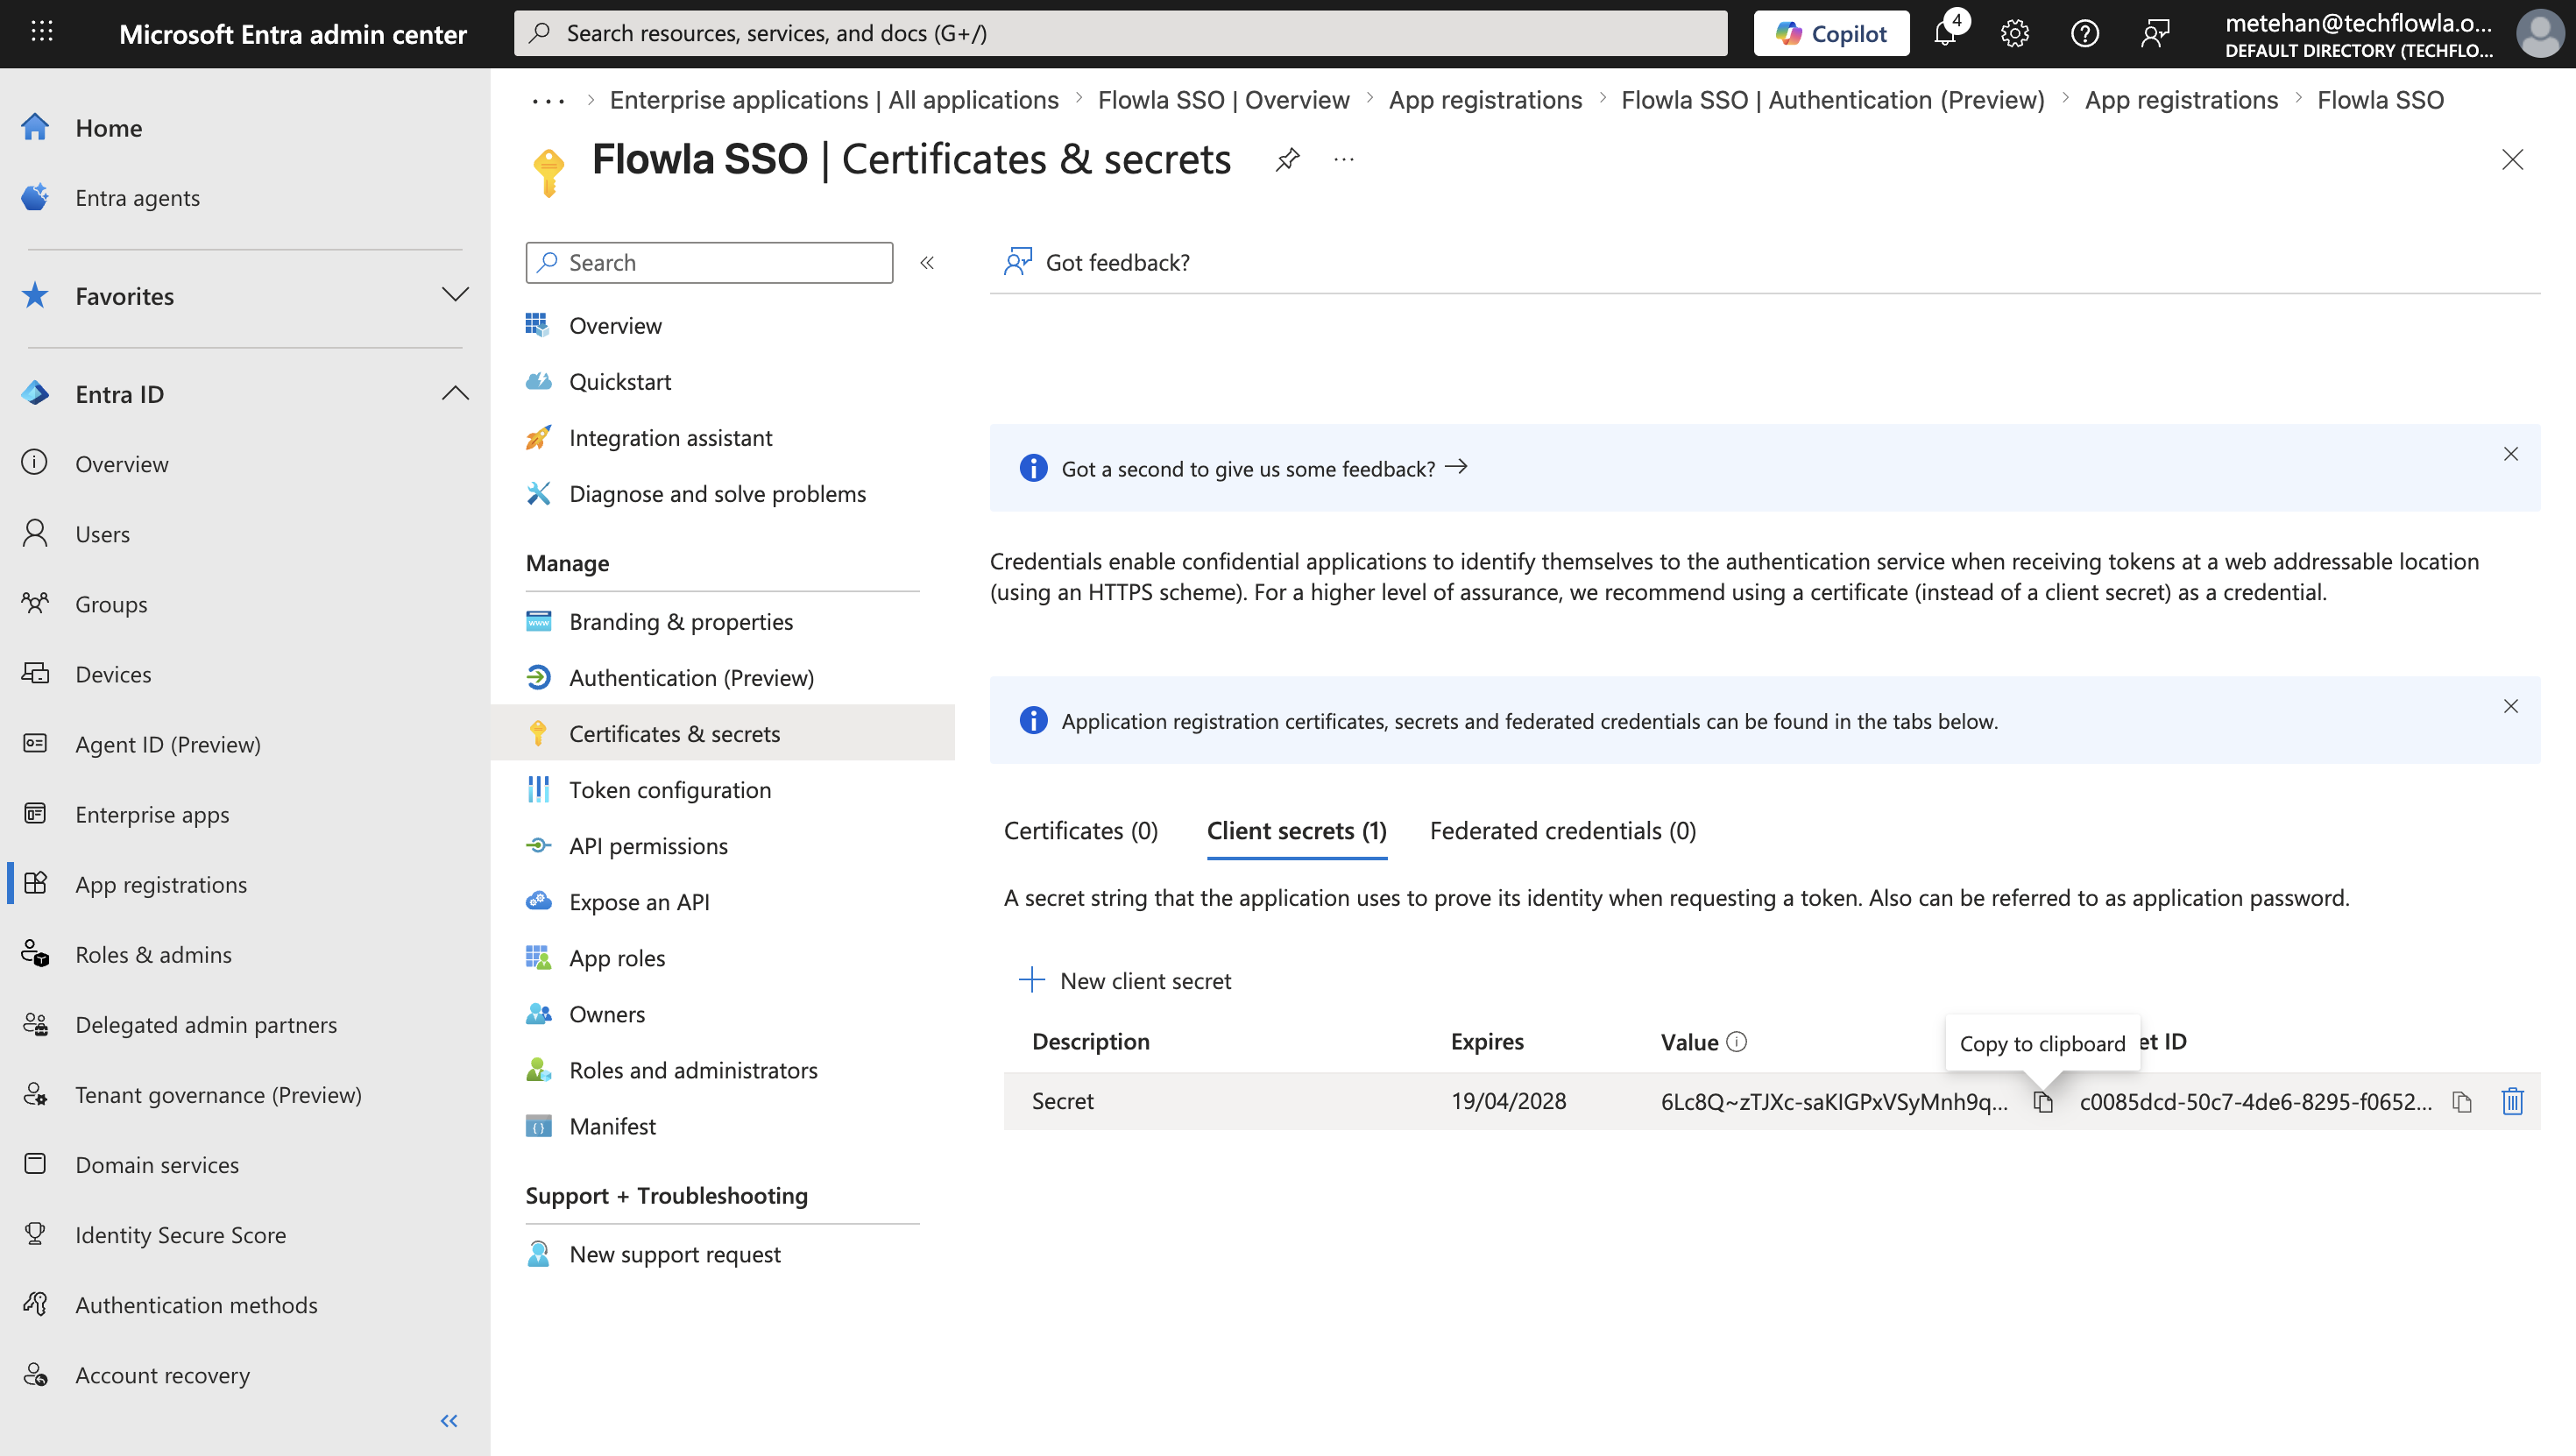Sort by the Description column header
The width and height of the screenshot is (2576, 1456).
pyautogui.click(x=1090, y=1041)
